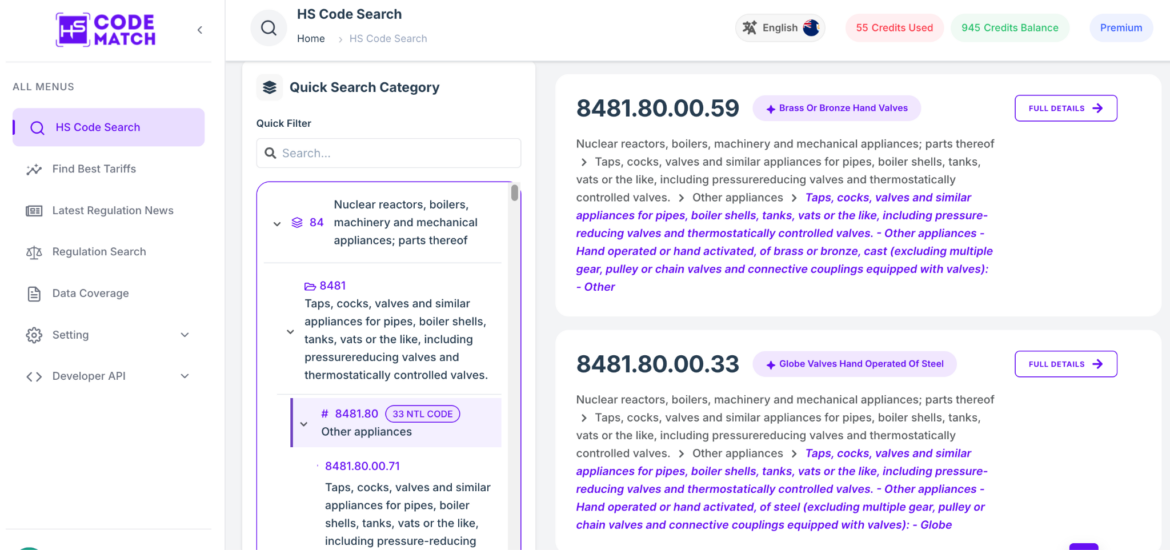Click the magnifier icon beside the HS Code Search title
1170x550 pixels.
[269, 28]
